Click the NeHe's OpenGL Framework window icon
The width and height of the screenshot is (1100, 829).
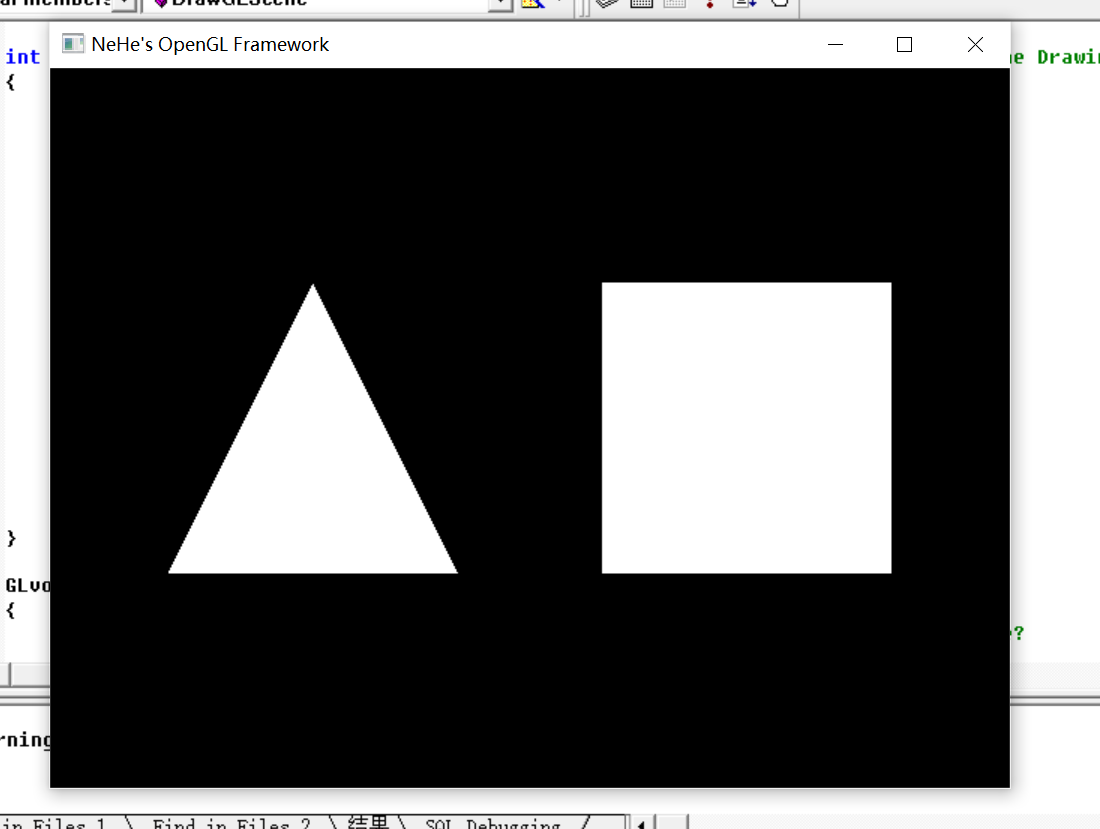pyautogui.click(x=73, y=44)
